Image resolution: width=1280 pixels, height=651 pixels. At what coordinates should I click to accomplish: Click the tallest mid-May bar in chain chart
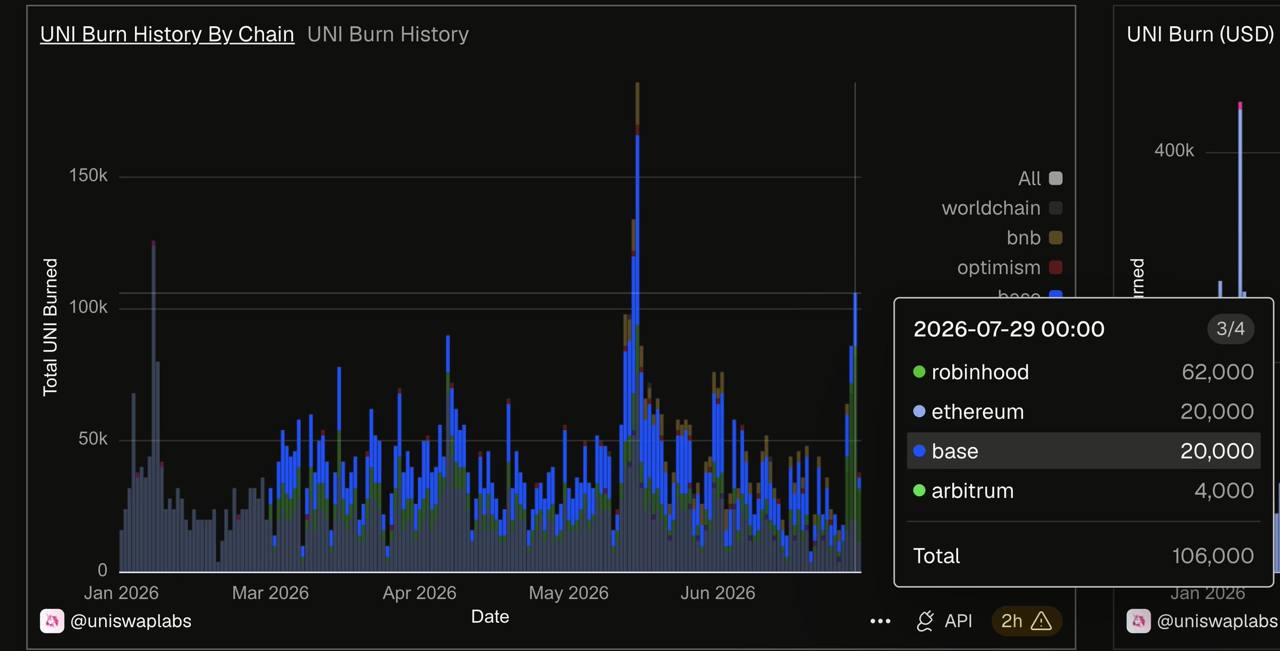(x=637, y=327)
